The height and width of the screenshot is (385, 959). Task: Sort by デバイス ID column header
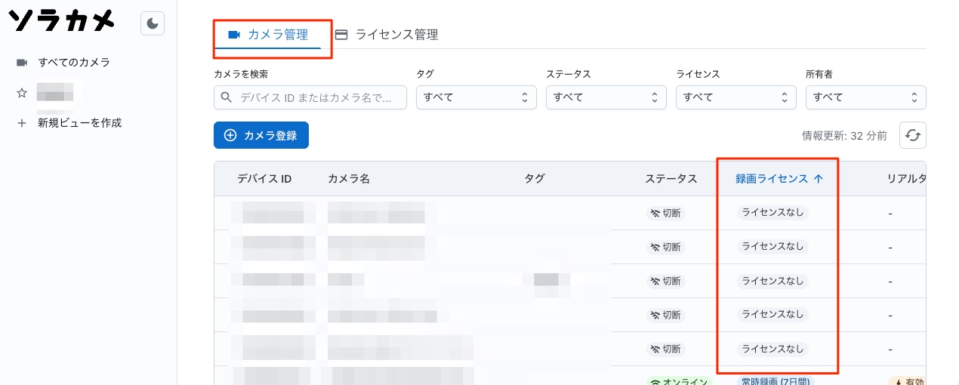[x=264, y=179]
